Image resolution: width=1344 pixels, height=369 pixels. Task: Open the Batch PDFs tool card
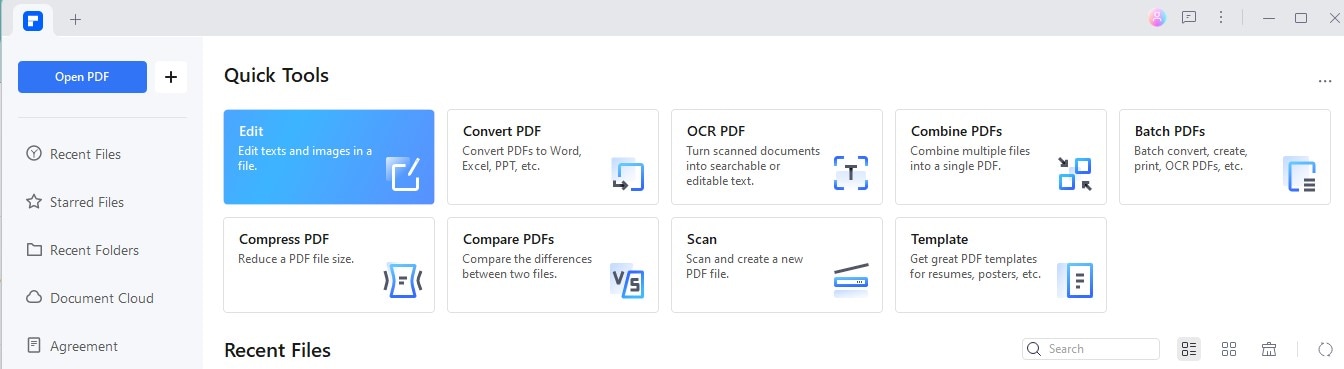point(1225,157)
